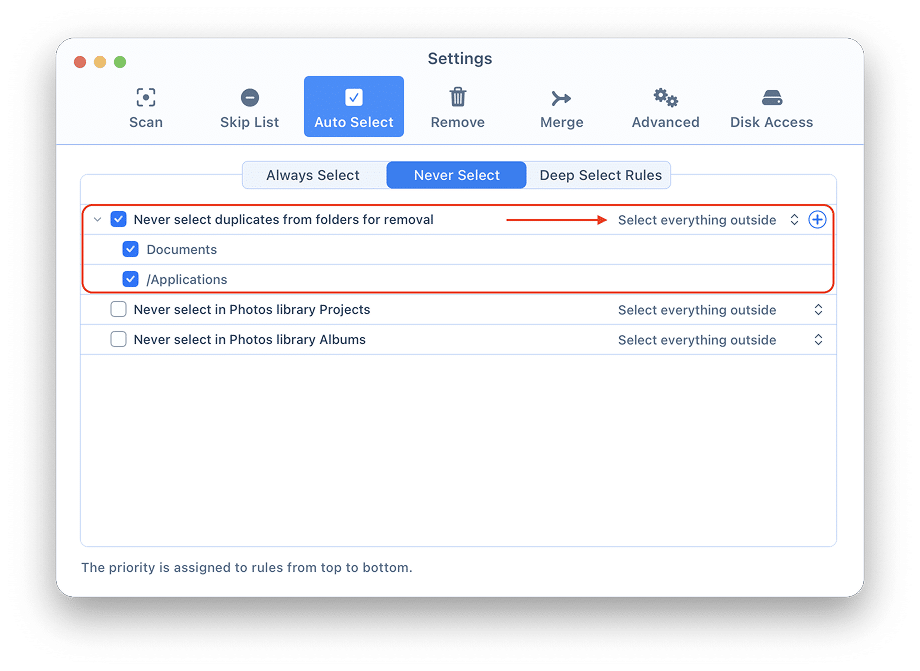Open the Skip List settings pane
The width and height of the screenshot is (920, 671).
click(x=250, y=107)
